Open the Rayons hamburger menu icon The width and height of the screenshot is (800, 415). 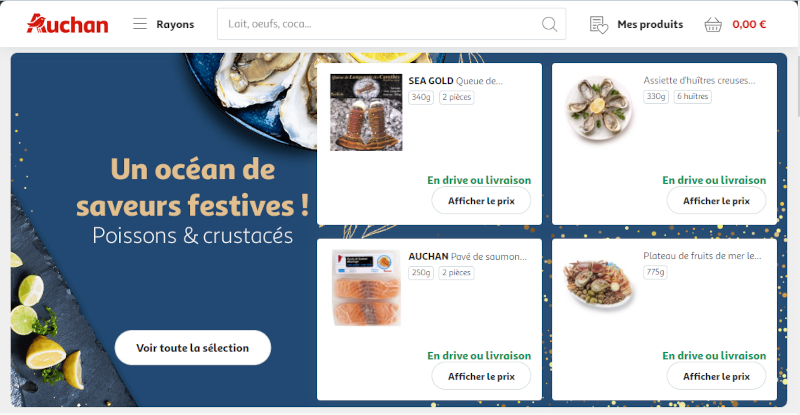click(140, 24)
